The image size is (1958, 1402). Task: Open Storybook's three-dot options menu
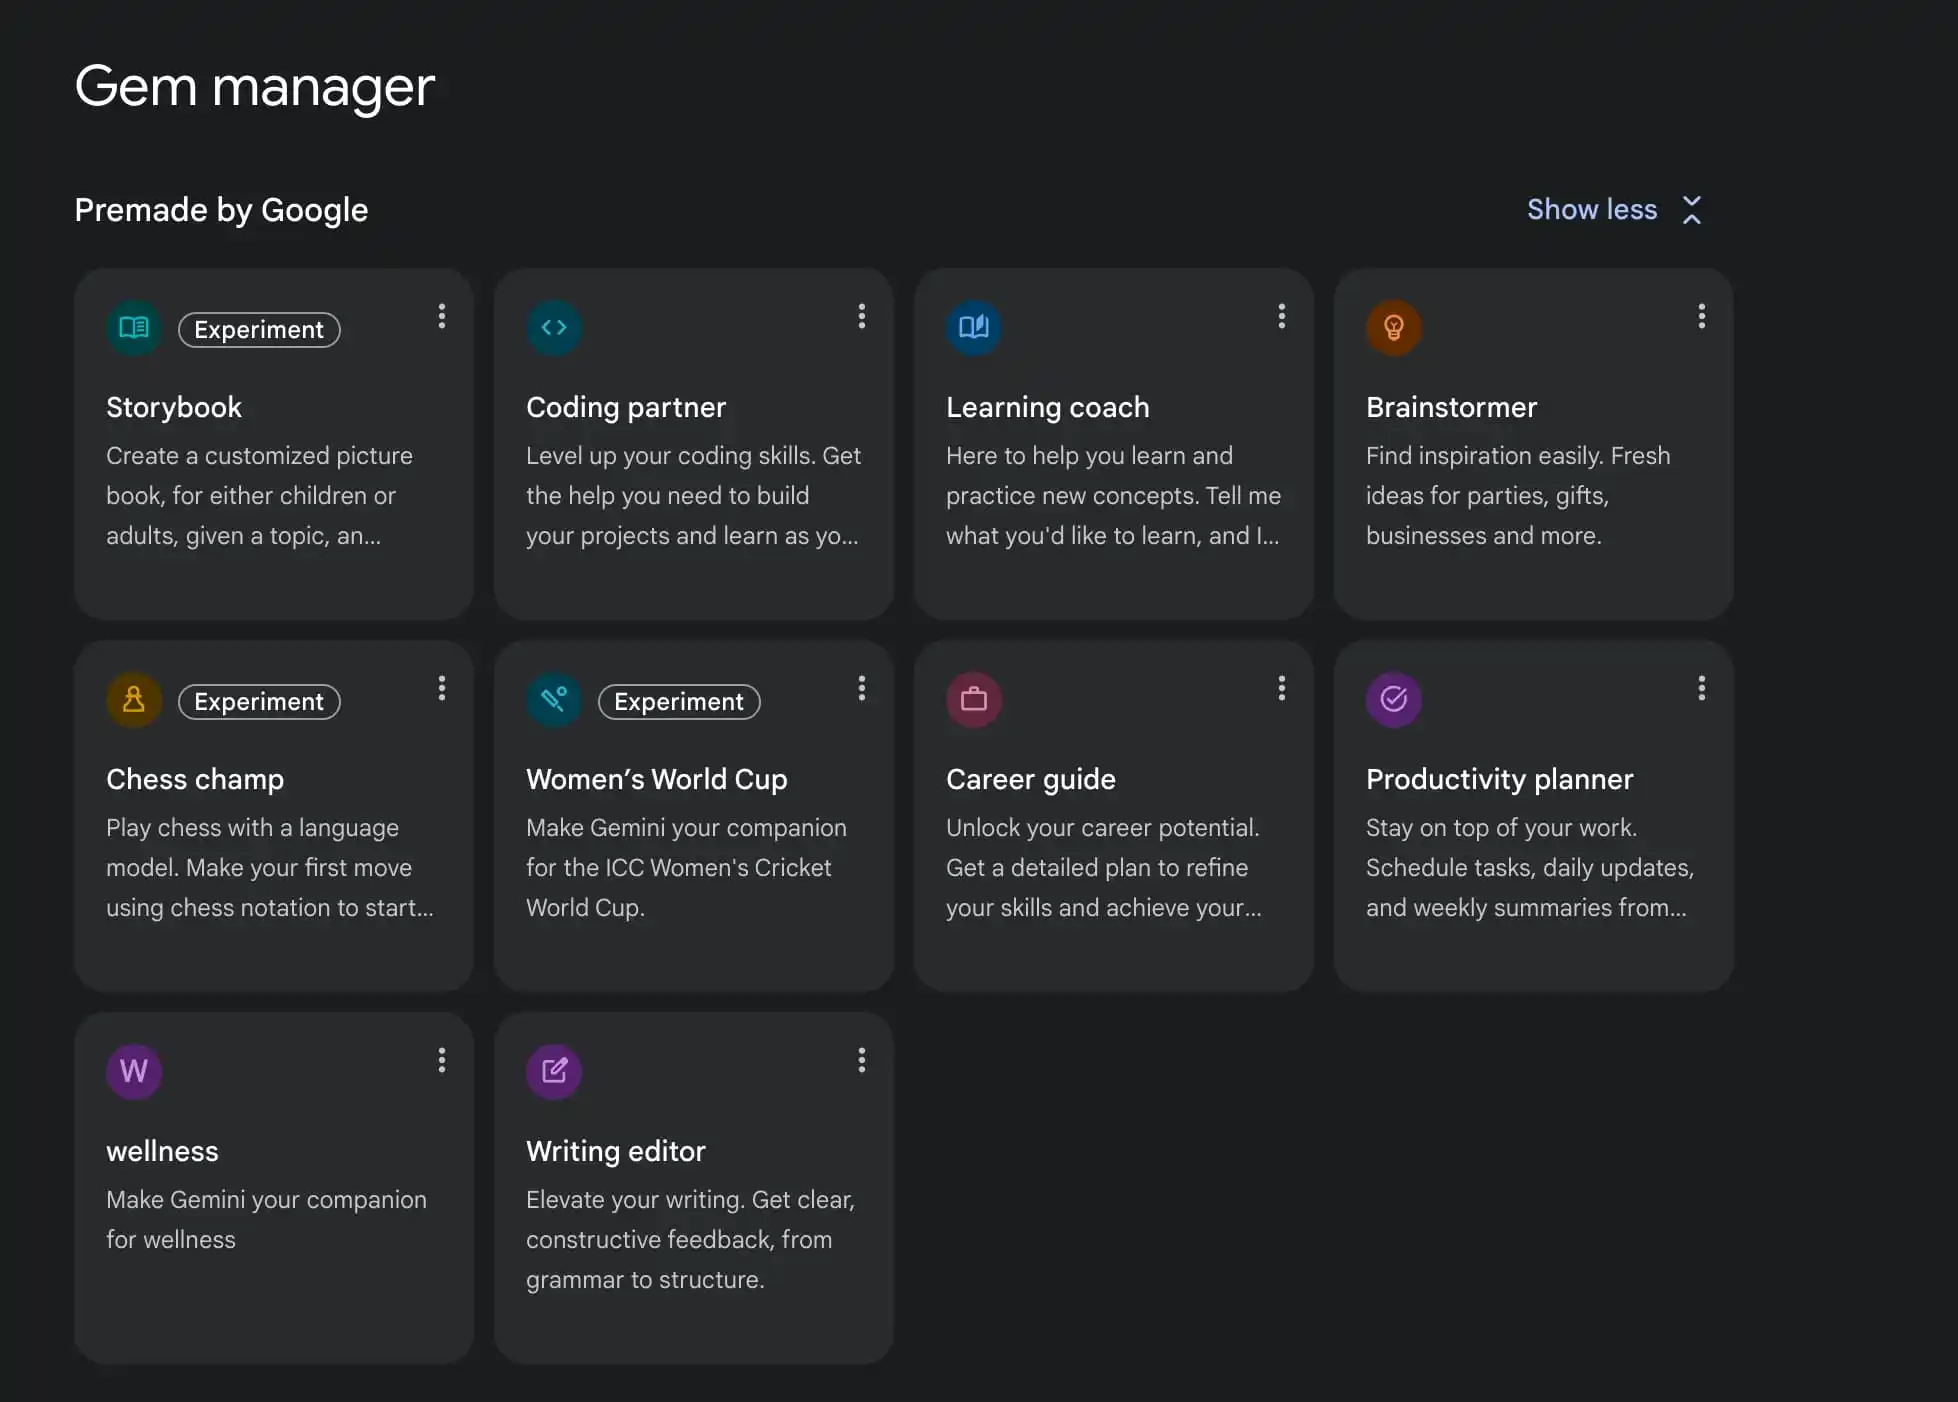coord(441,317)
